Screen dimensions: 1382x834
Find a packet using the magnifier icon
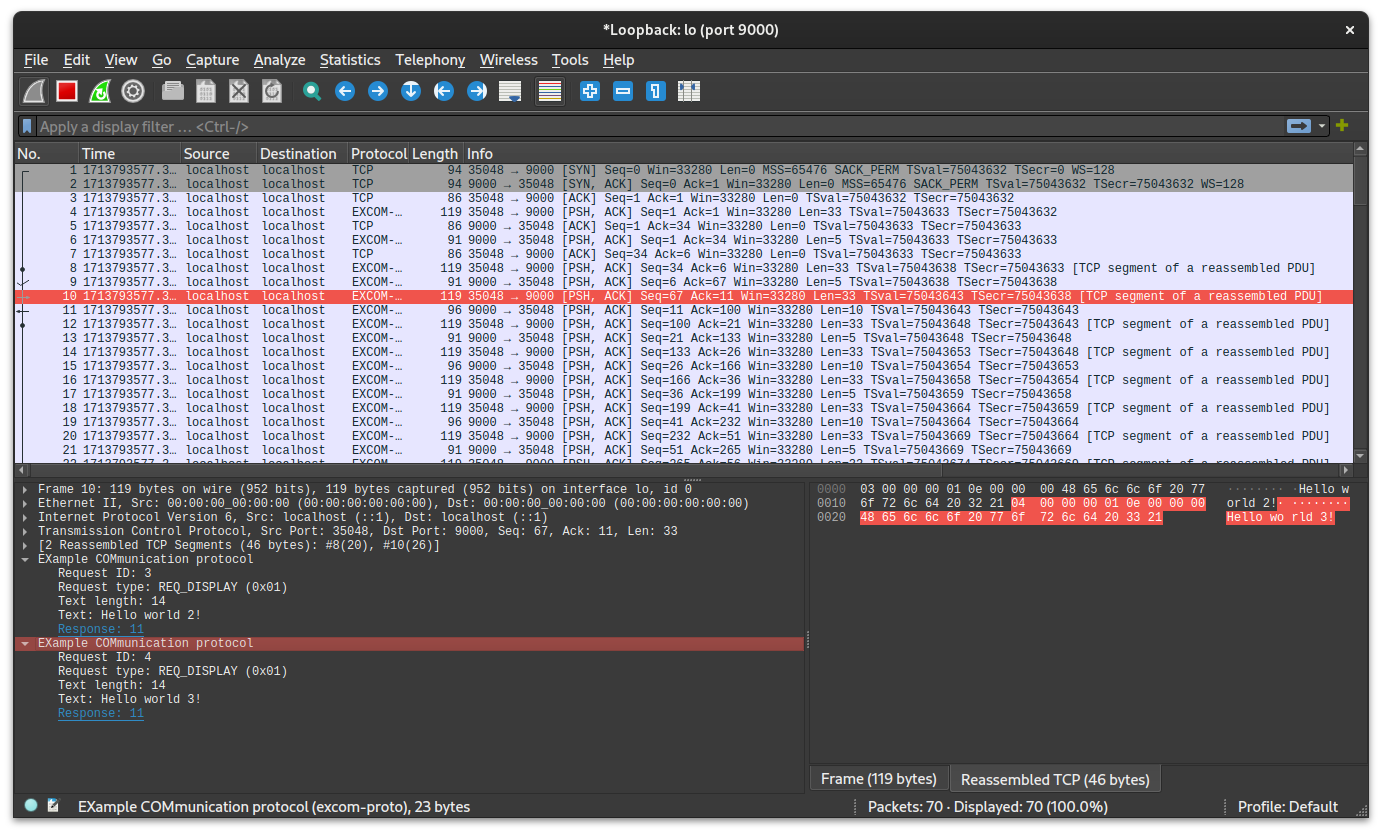pos(312,92)
